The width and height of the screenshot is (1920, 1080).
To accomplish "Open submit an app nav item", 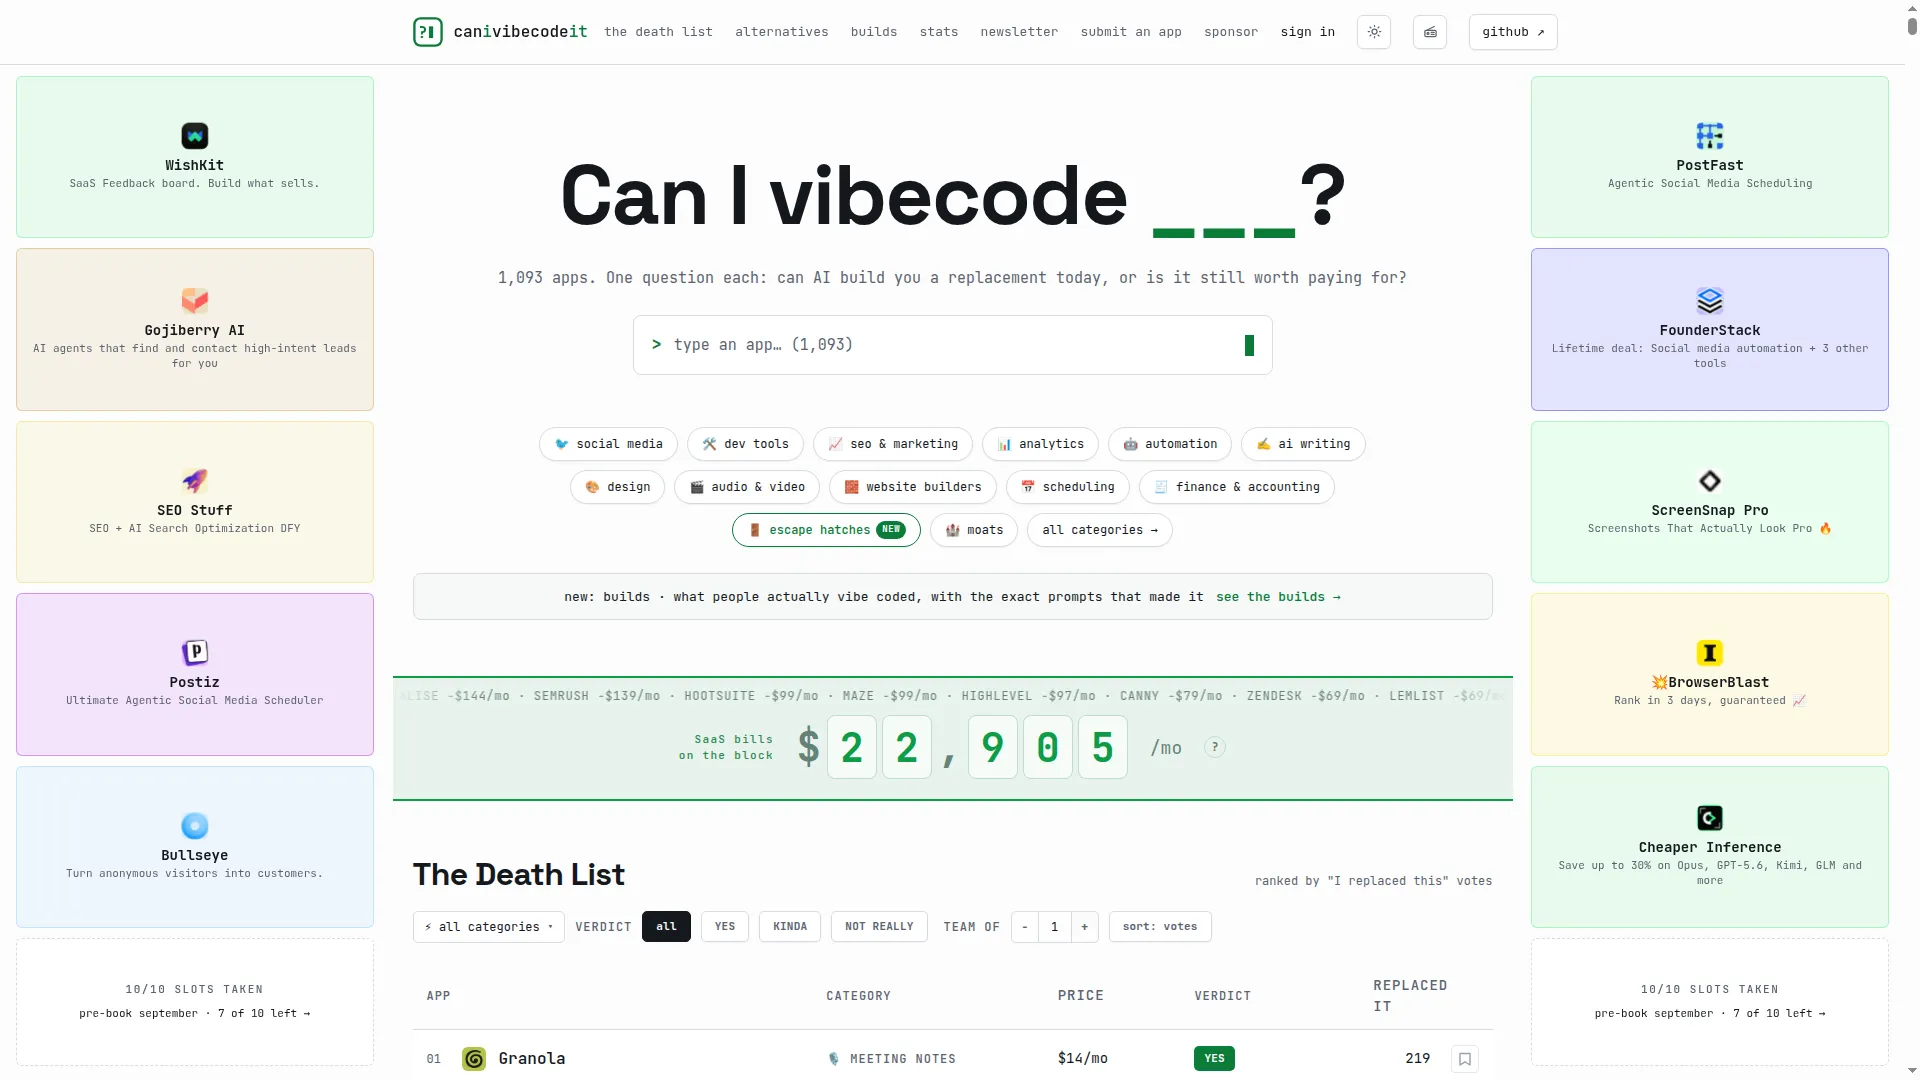I will tap(1131, 32).
